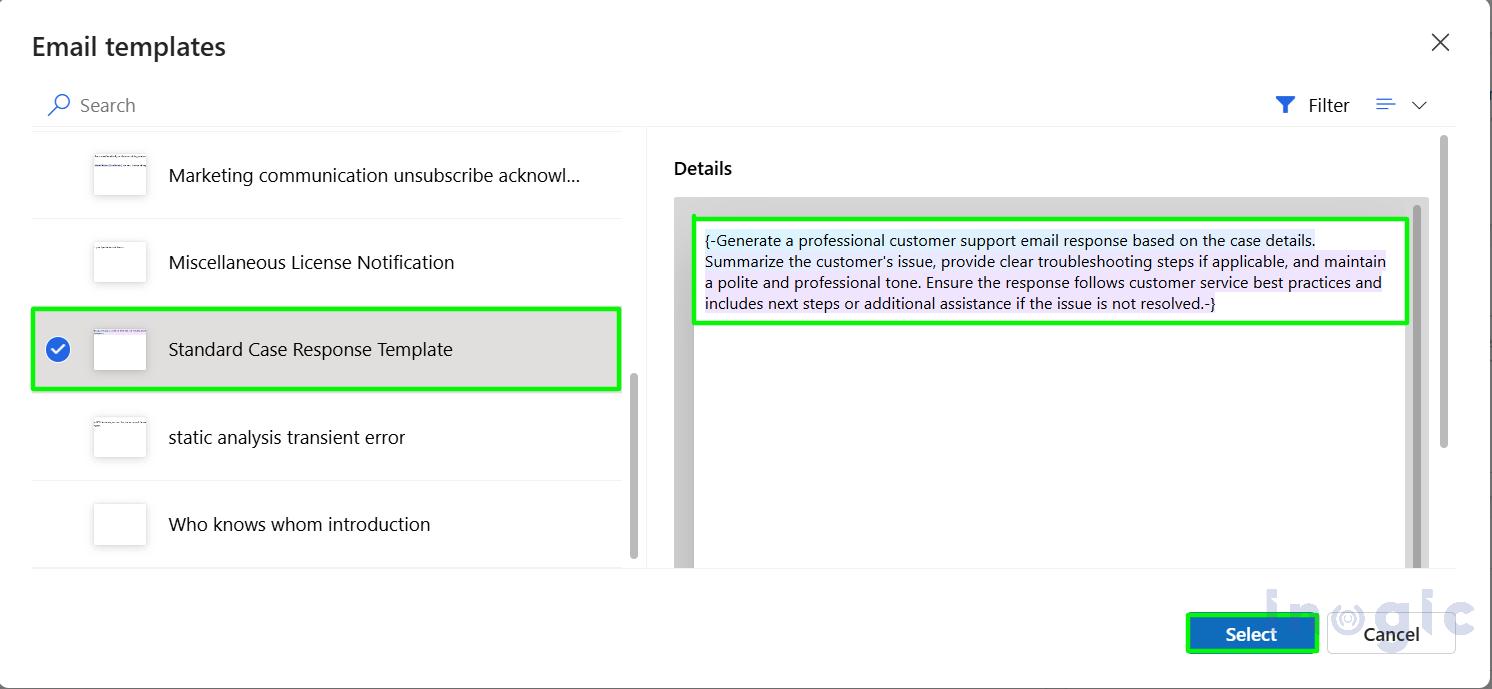Open the sort lines icon beside Filter
The width and height of the screenshot is (1492, 689).
[1384, 104]
